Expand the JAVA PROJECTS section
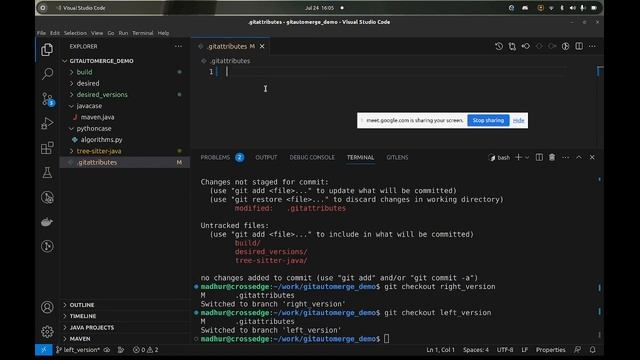640x360 pixels. 124,327
